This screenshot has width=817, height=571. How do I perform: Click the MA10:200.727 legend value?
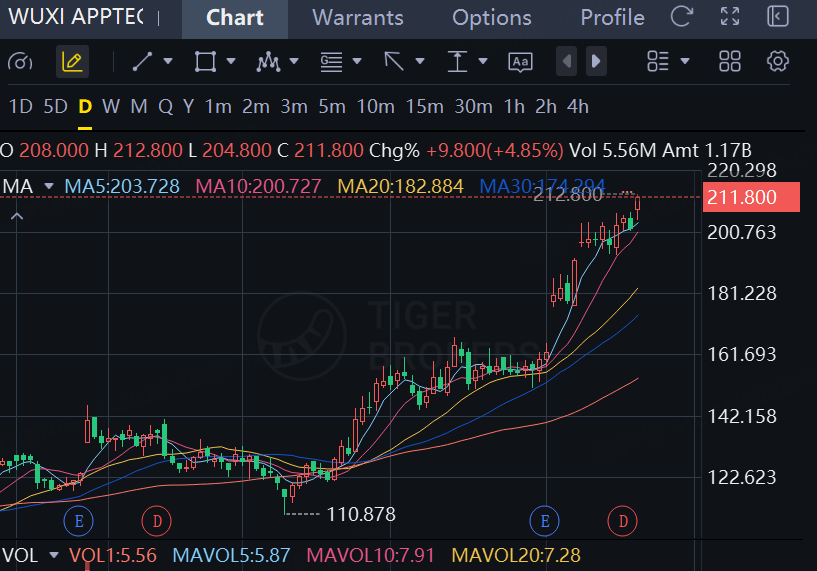(x=258, y=186)
